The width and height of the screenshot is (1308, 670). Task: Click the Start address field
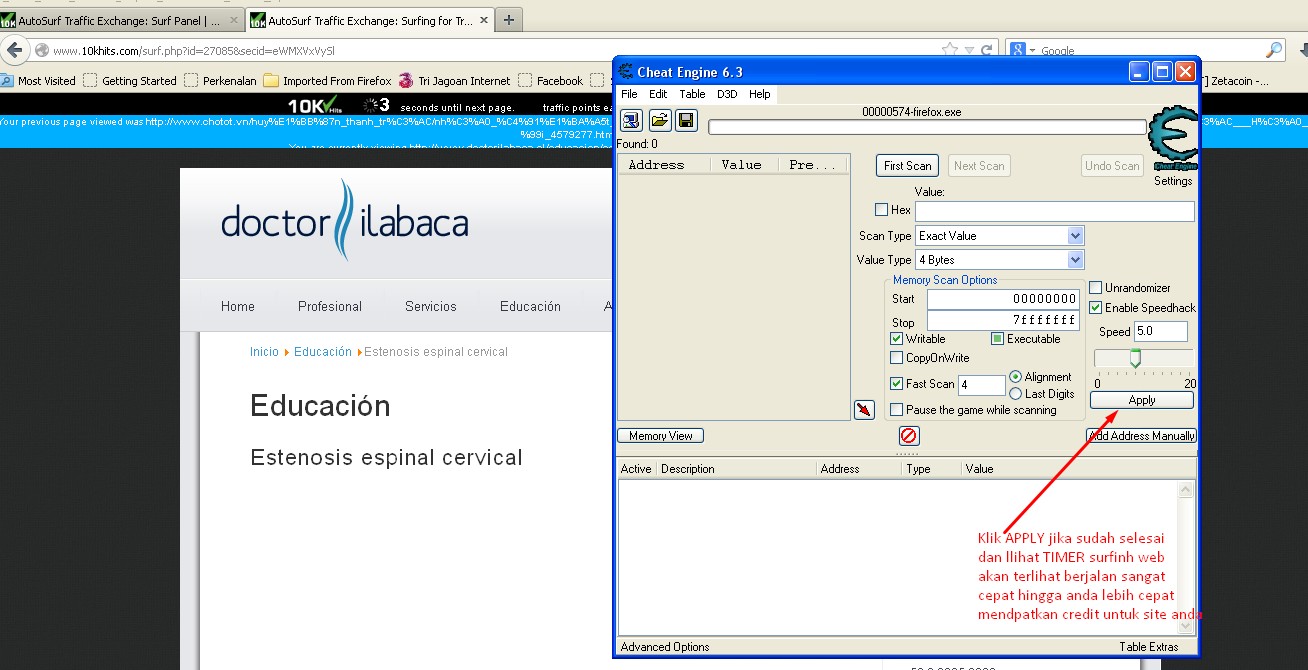click(1003, 299)
